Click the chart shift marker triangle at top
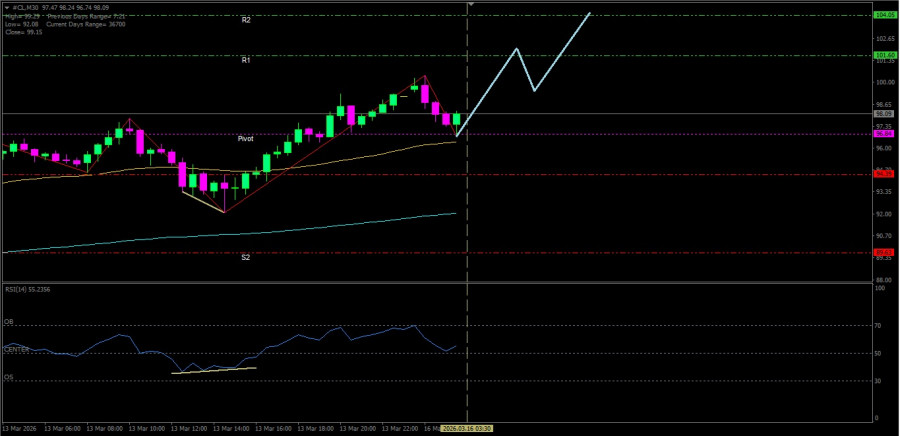 [x=469, y=5]
